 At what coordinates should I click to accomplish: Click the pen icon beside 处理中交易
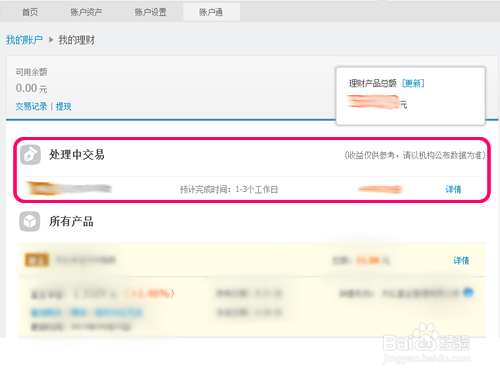coord(30,155)
